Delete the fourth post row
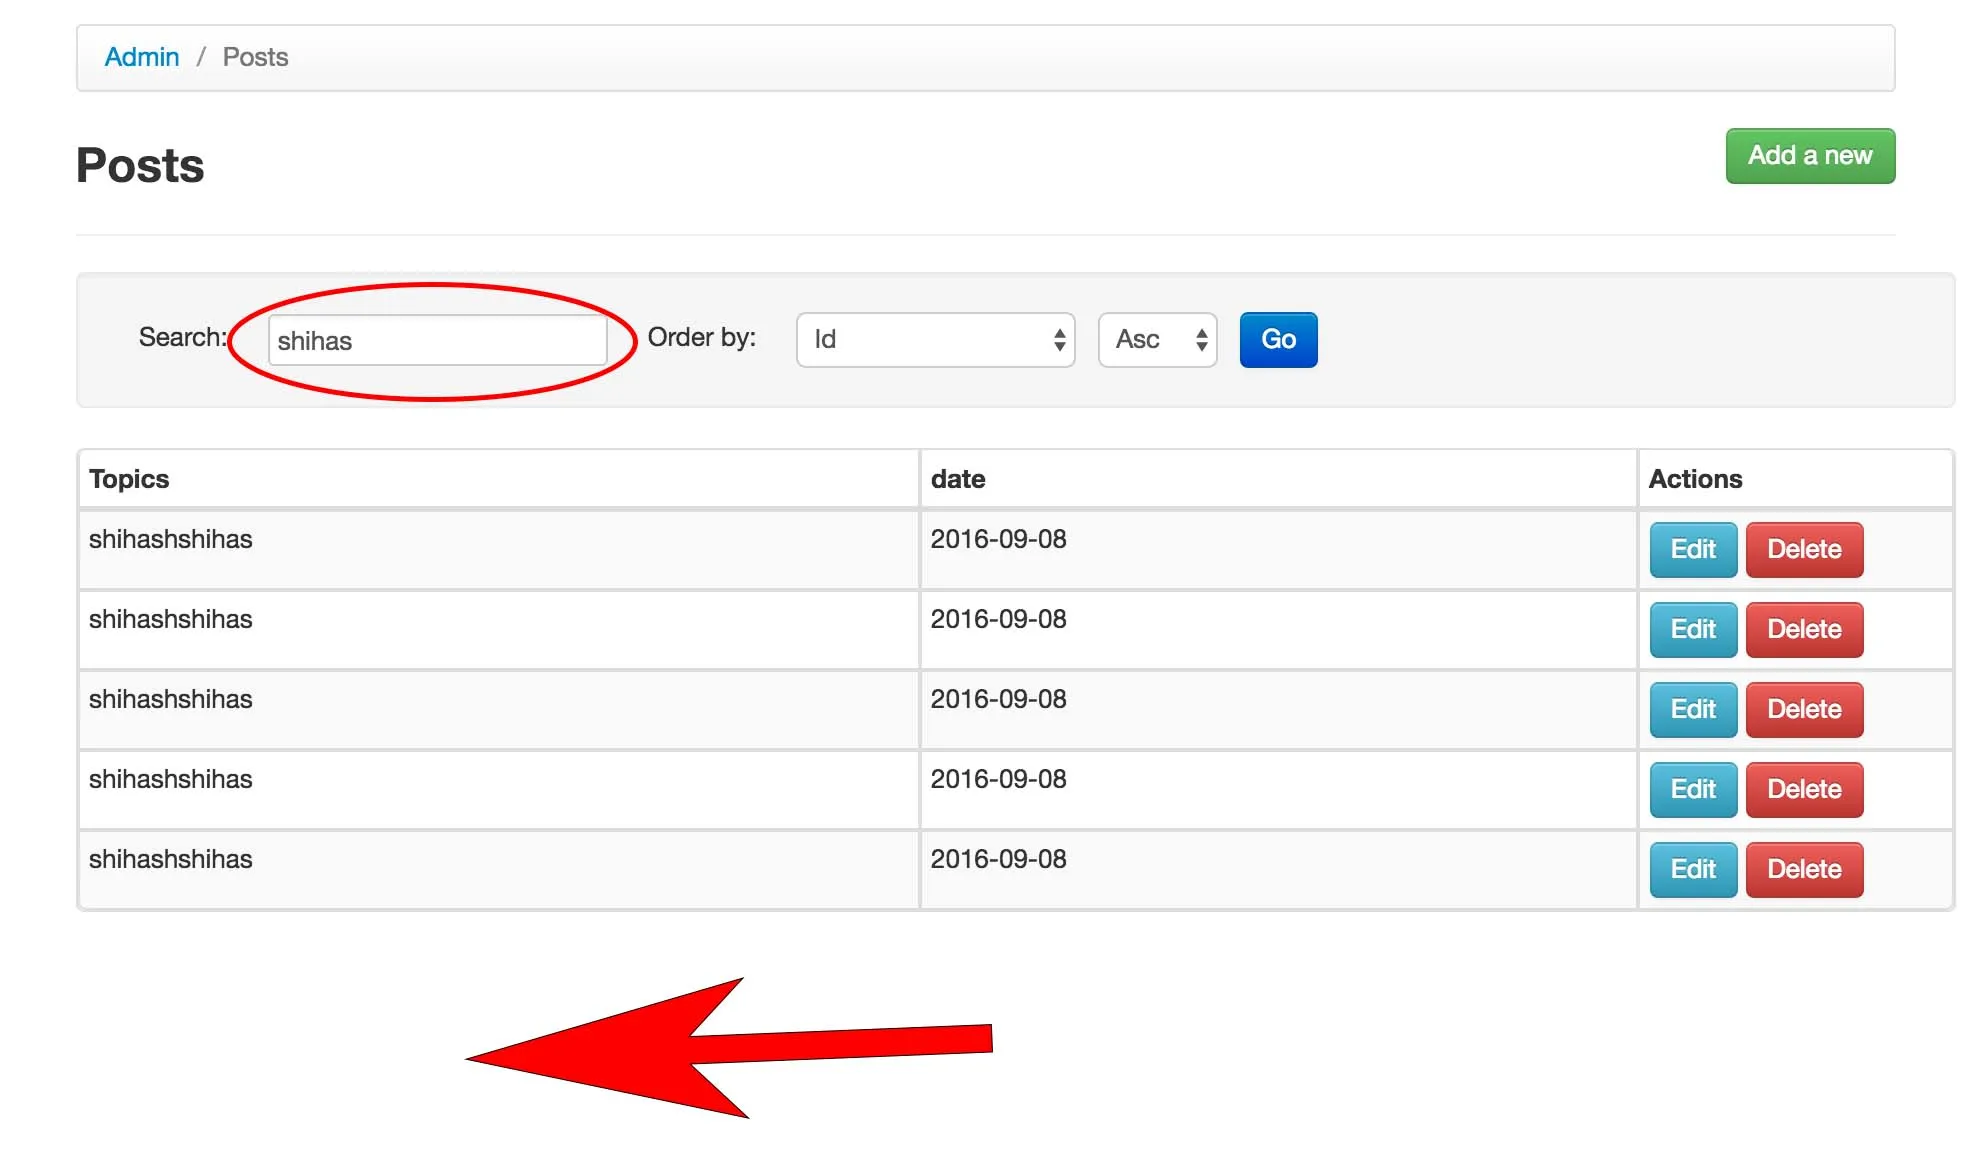This screenshot has width=1986, height=1158. pyautogui.click(x=1803, y=789)
